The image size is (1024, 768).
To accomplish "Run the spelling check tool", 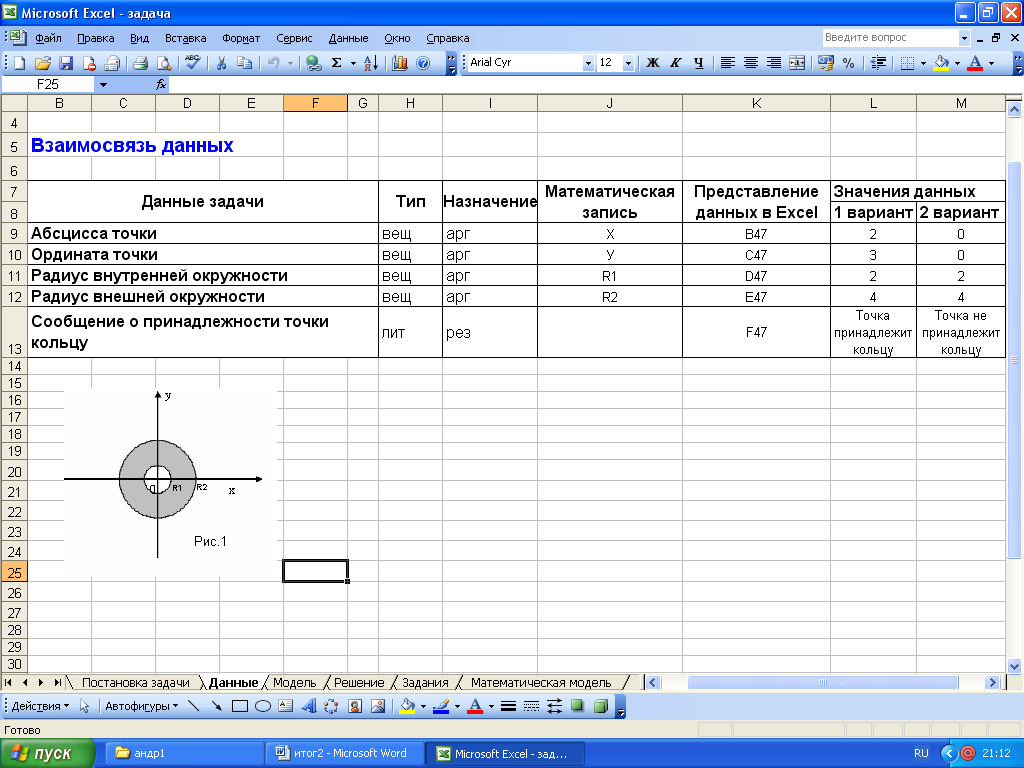I will pos(192,62).
